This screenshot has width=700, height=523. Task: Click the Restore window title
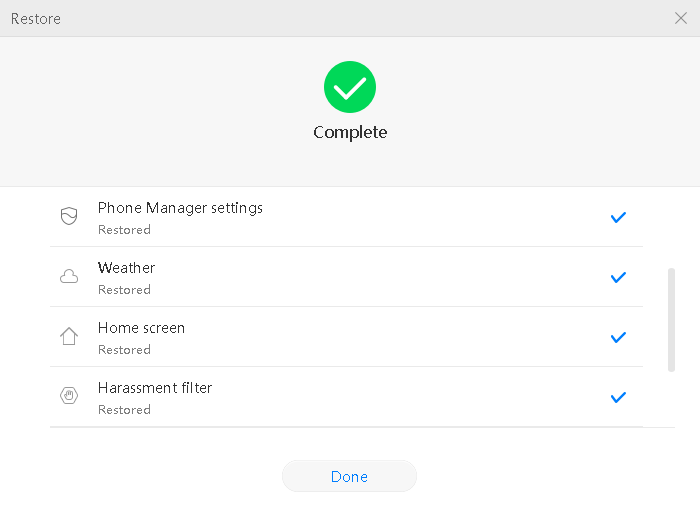tap(36, 19)
